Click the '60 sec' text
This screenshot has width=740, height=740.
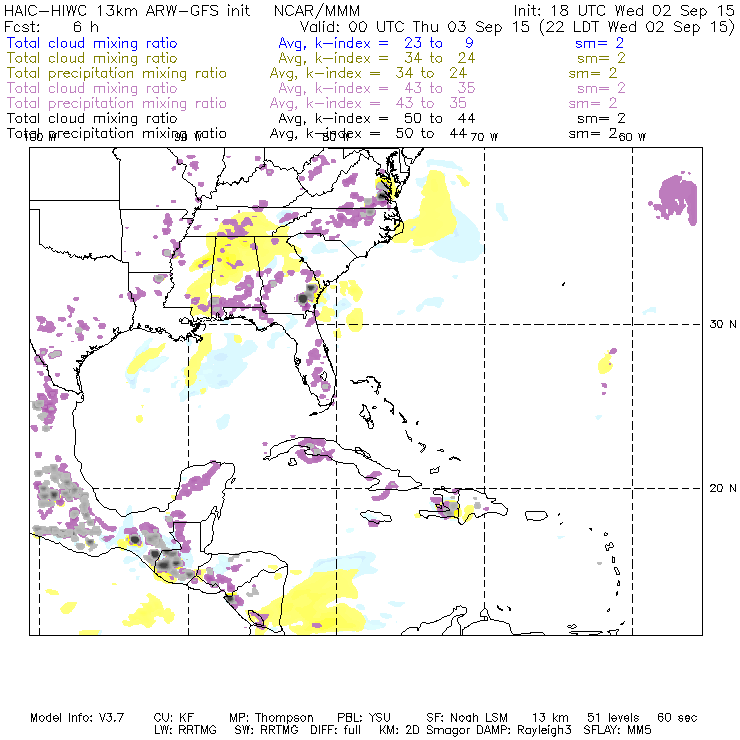coord(677,718)
